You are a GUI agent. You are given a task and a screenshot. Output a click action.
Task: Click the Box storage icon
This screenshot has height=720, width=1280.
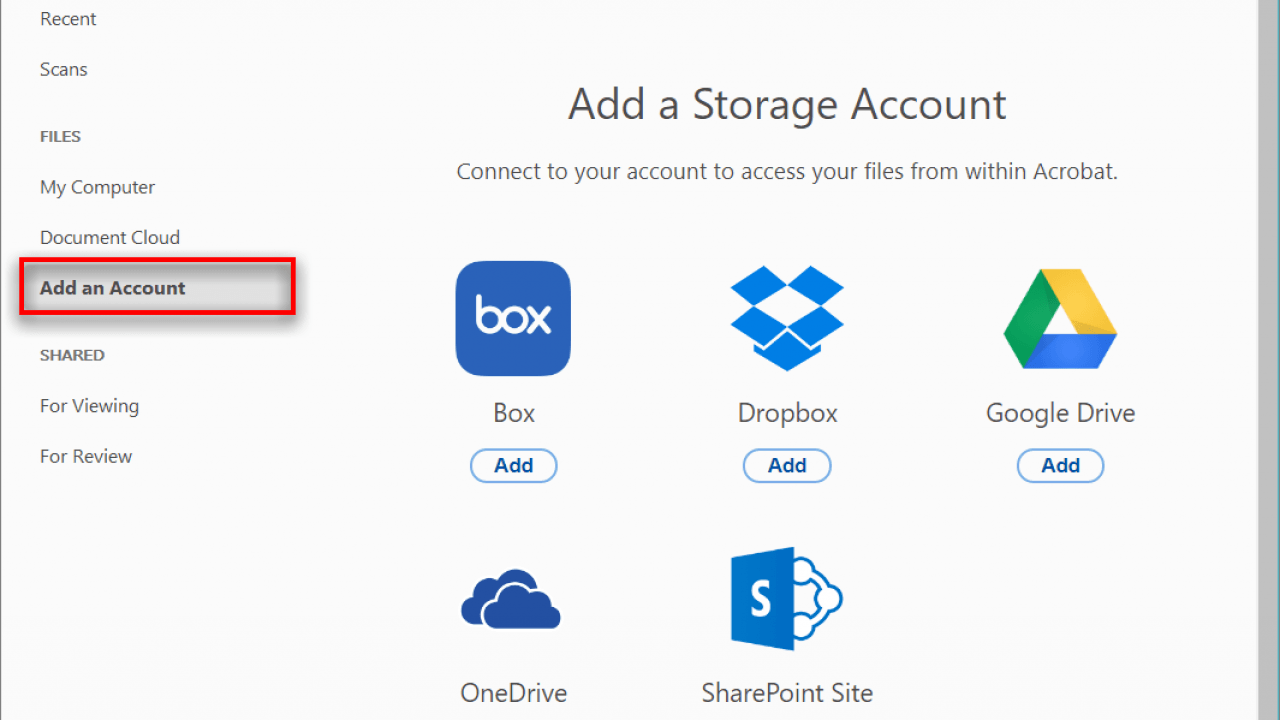pyautogui.click(x=513, y=318)
